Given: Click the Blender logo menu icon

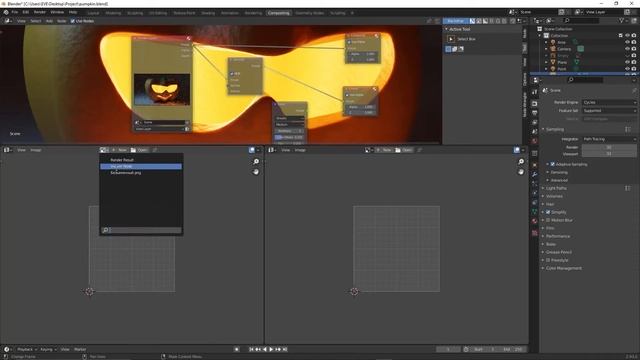Looking at the screenshot, I should point(6,12).
